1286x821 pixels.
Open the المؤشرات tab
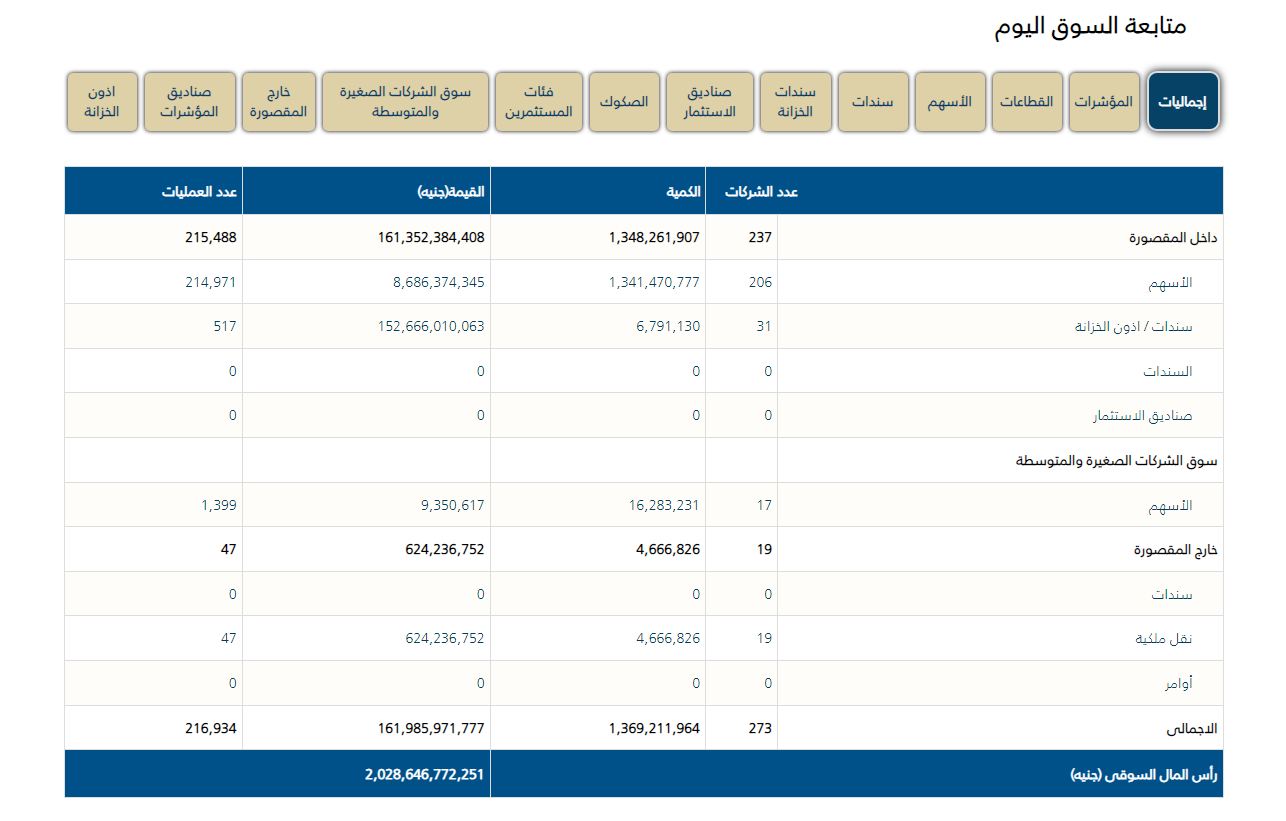pyautogui.click(x=1104, y=102)
